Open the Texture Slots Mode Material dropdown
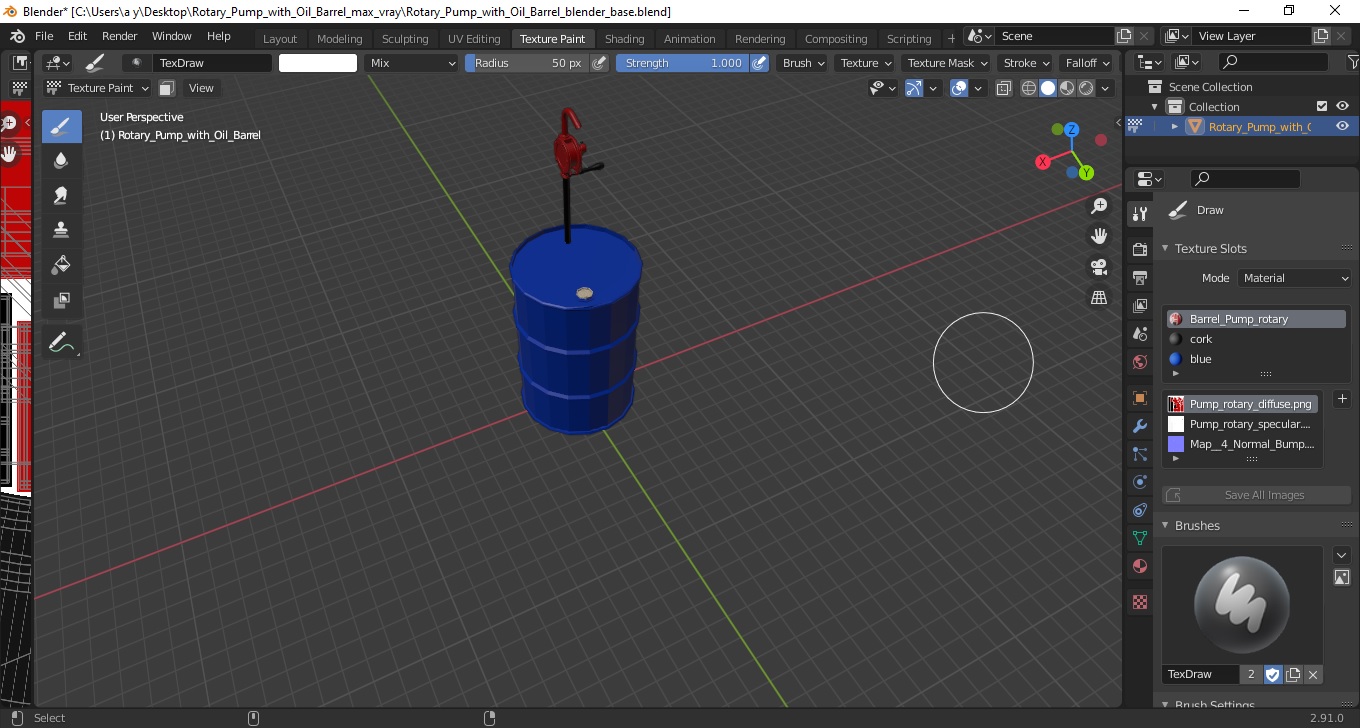The height and width of the screenshot is (728, 1360). (1294, 278)
